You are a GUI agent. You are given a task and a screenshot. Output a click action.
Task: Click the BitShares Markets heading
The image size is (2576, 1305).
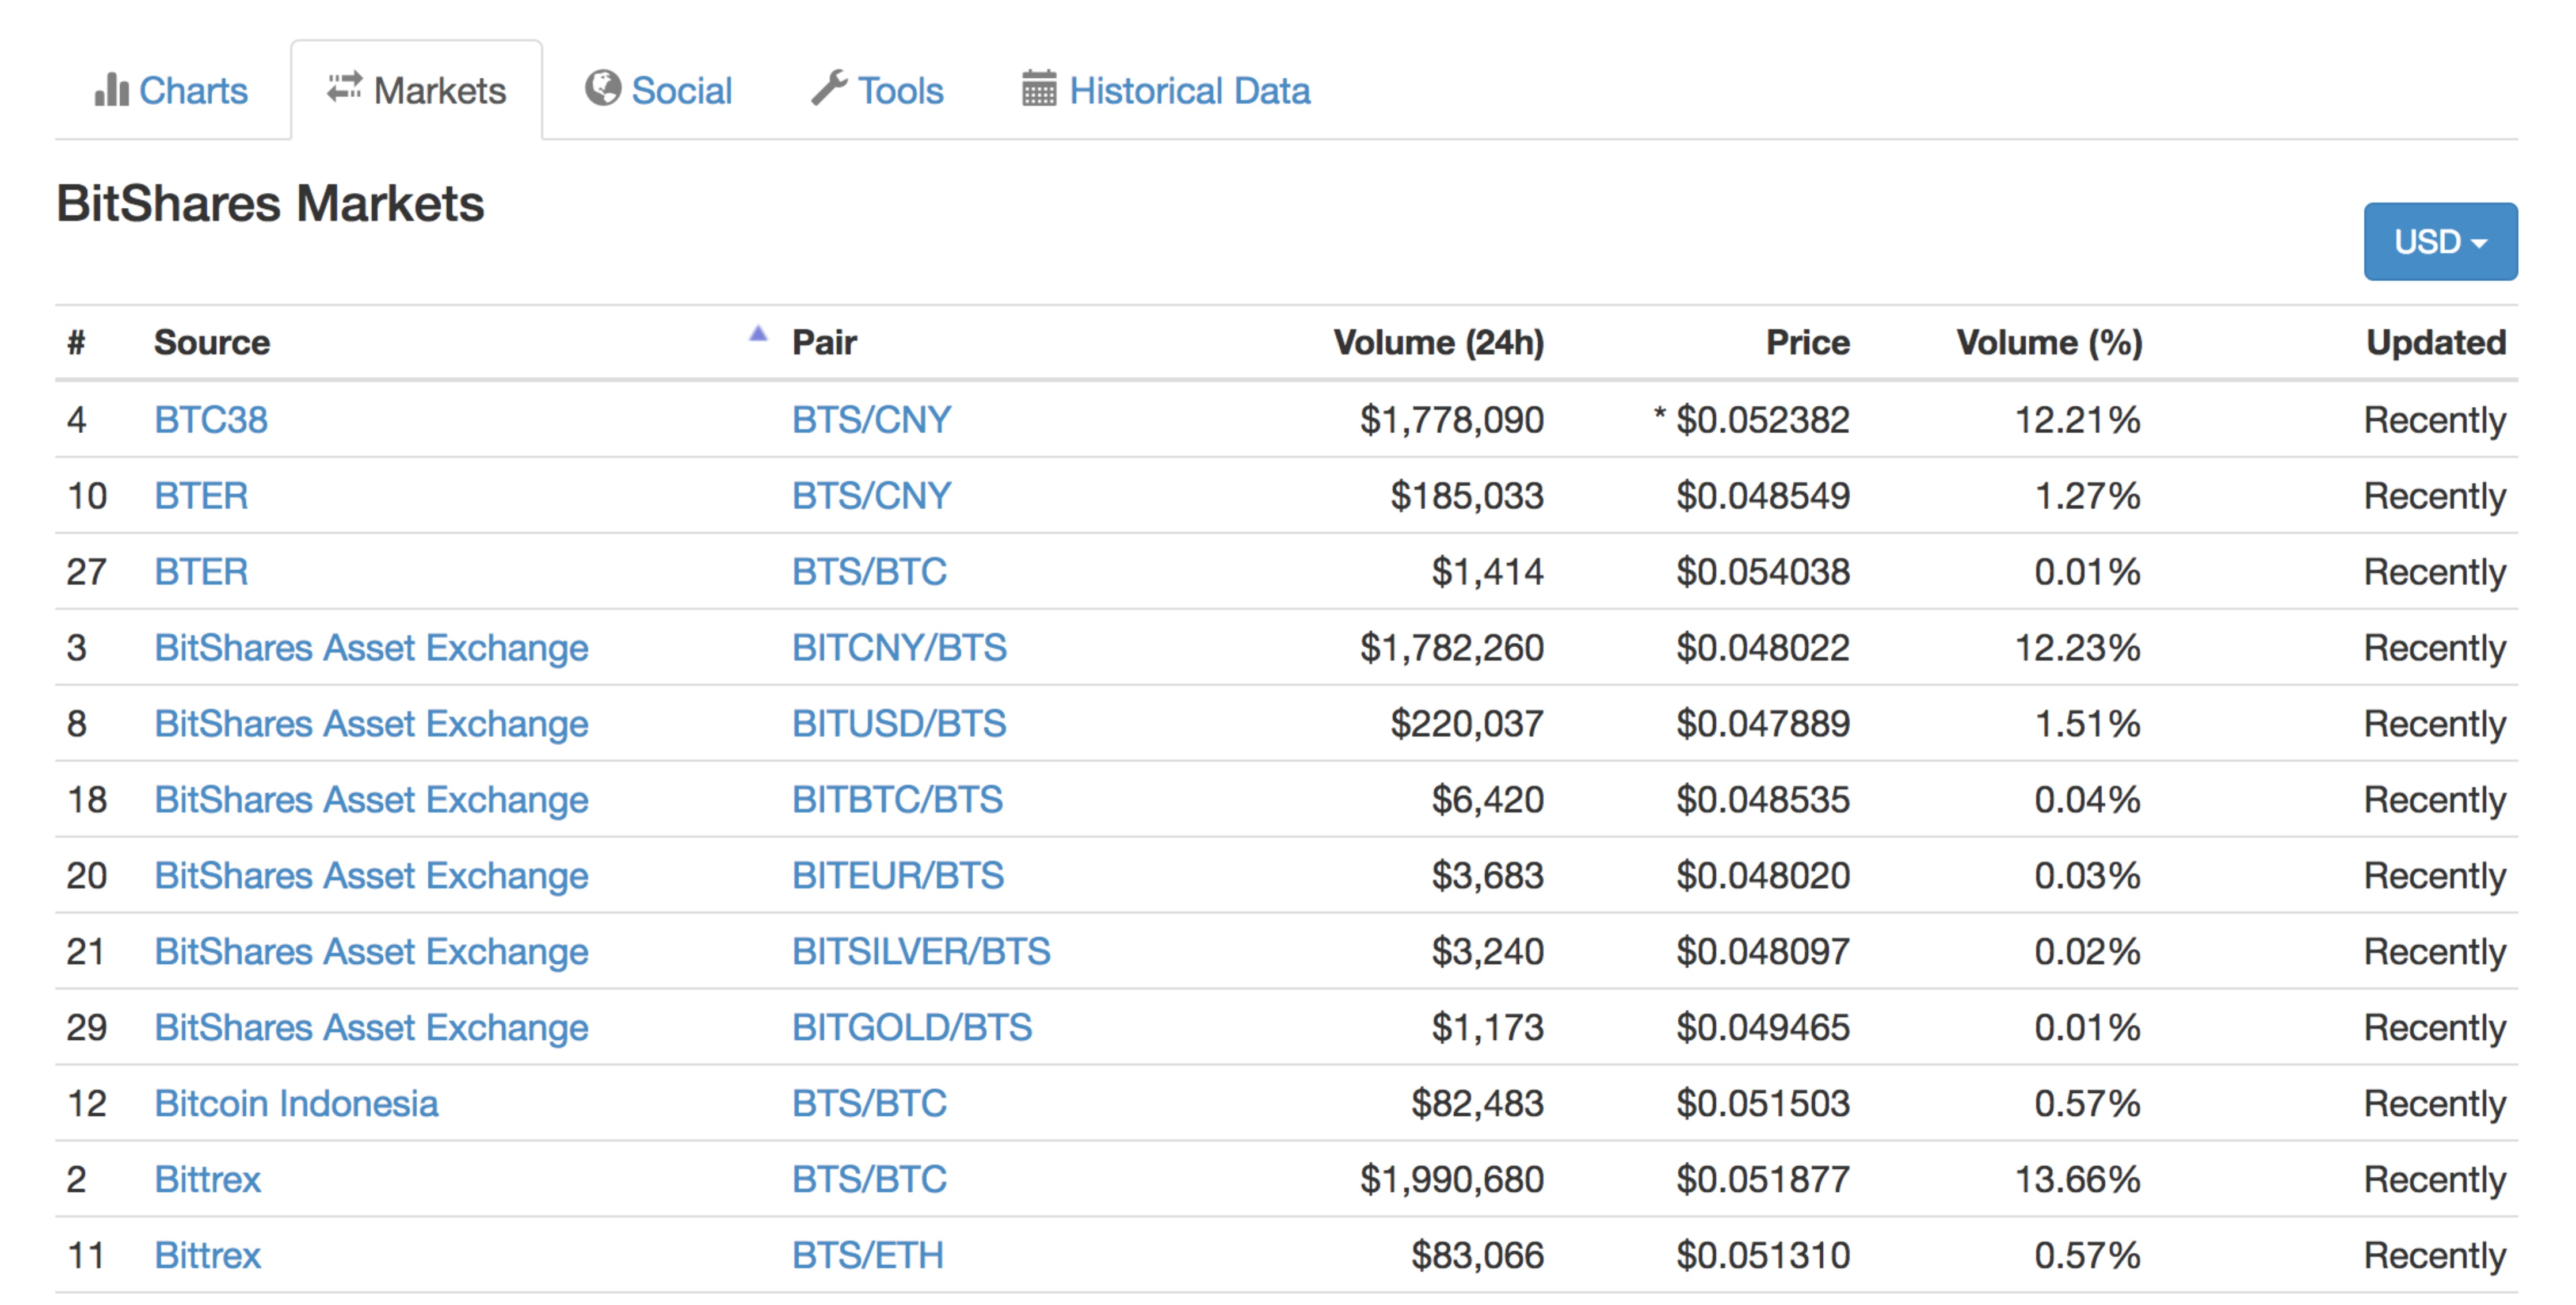270,204
